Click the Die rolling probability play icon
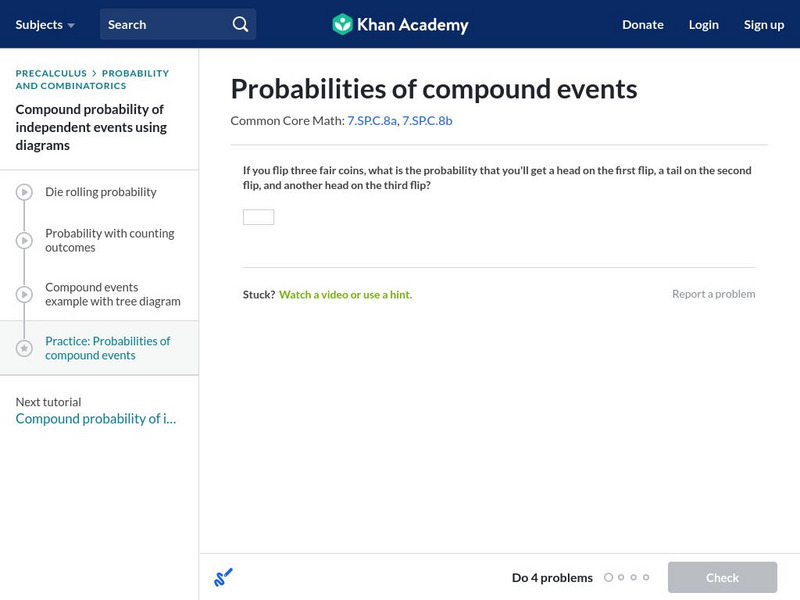 [x=24, y=192]
